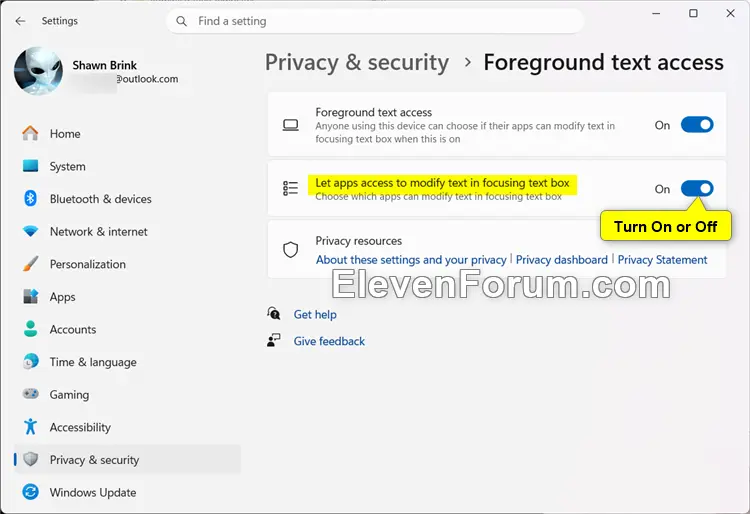The height and width of the screenshot is (514, 750).
Task: Select Gaming in the sidebar
Action: pos(128,394)
